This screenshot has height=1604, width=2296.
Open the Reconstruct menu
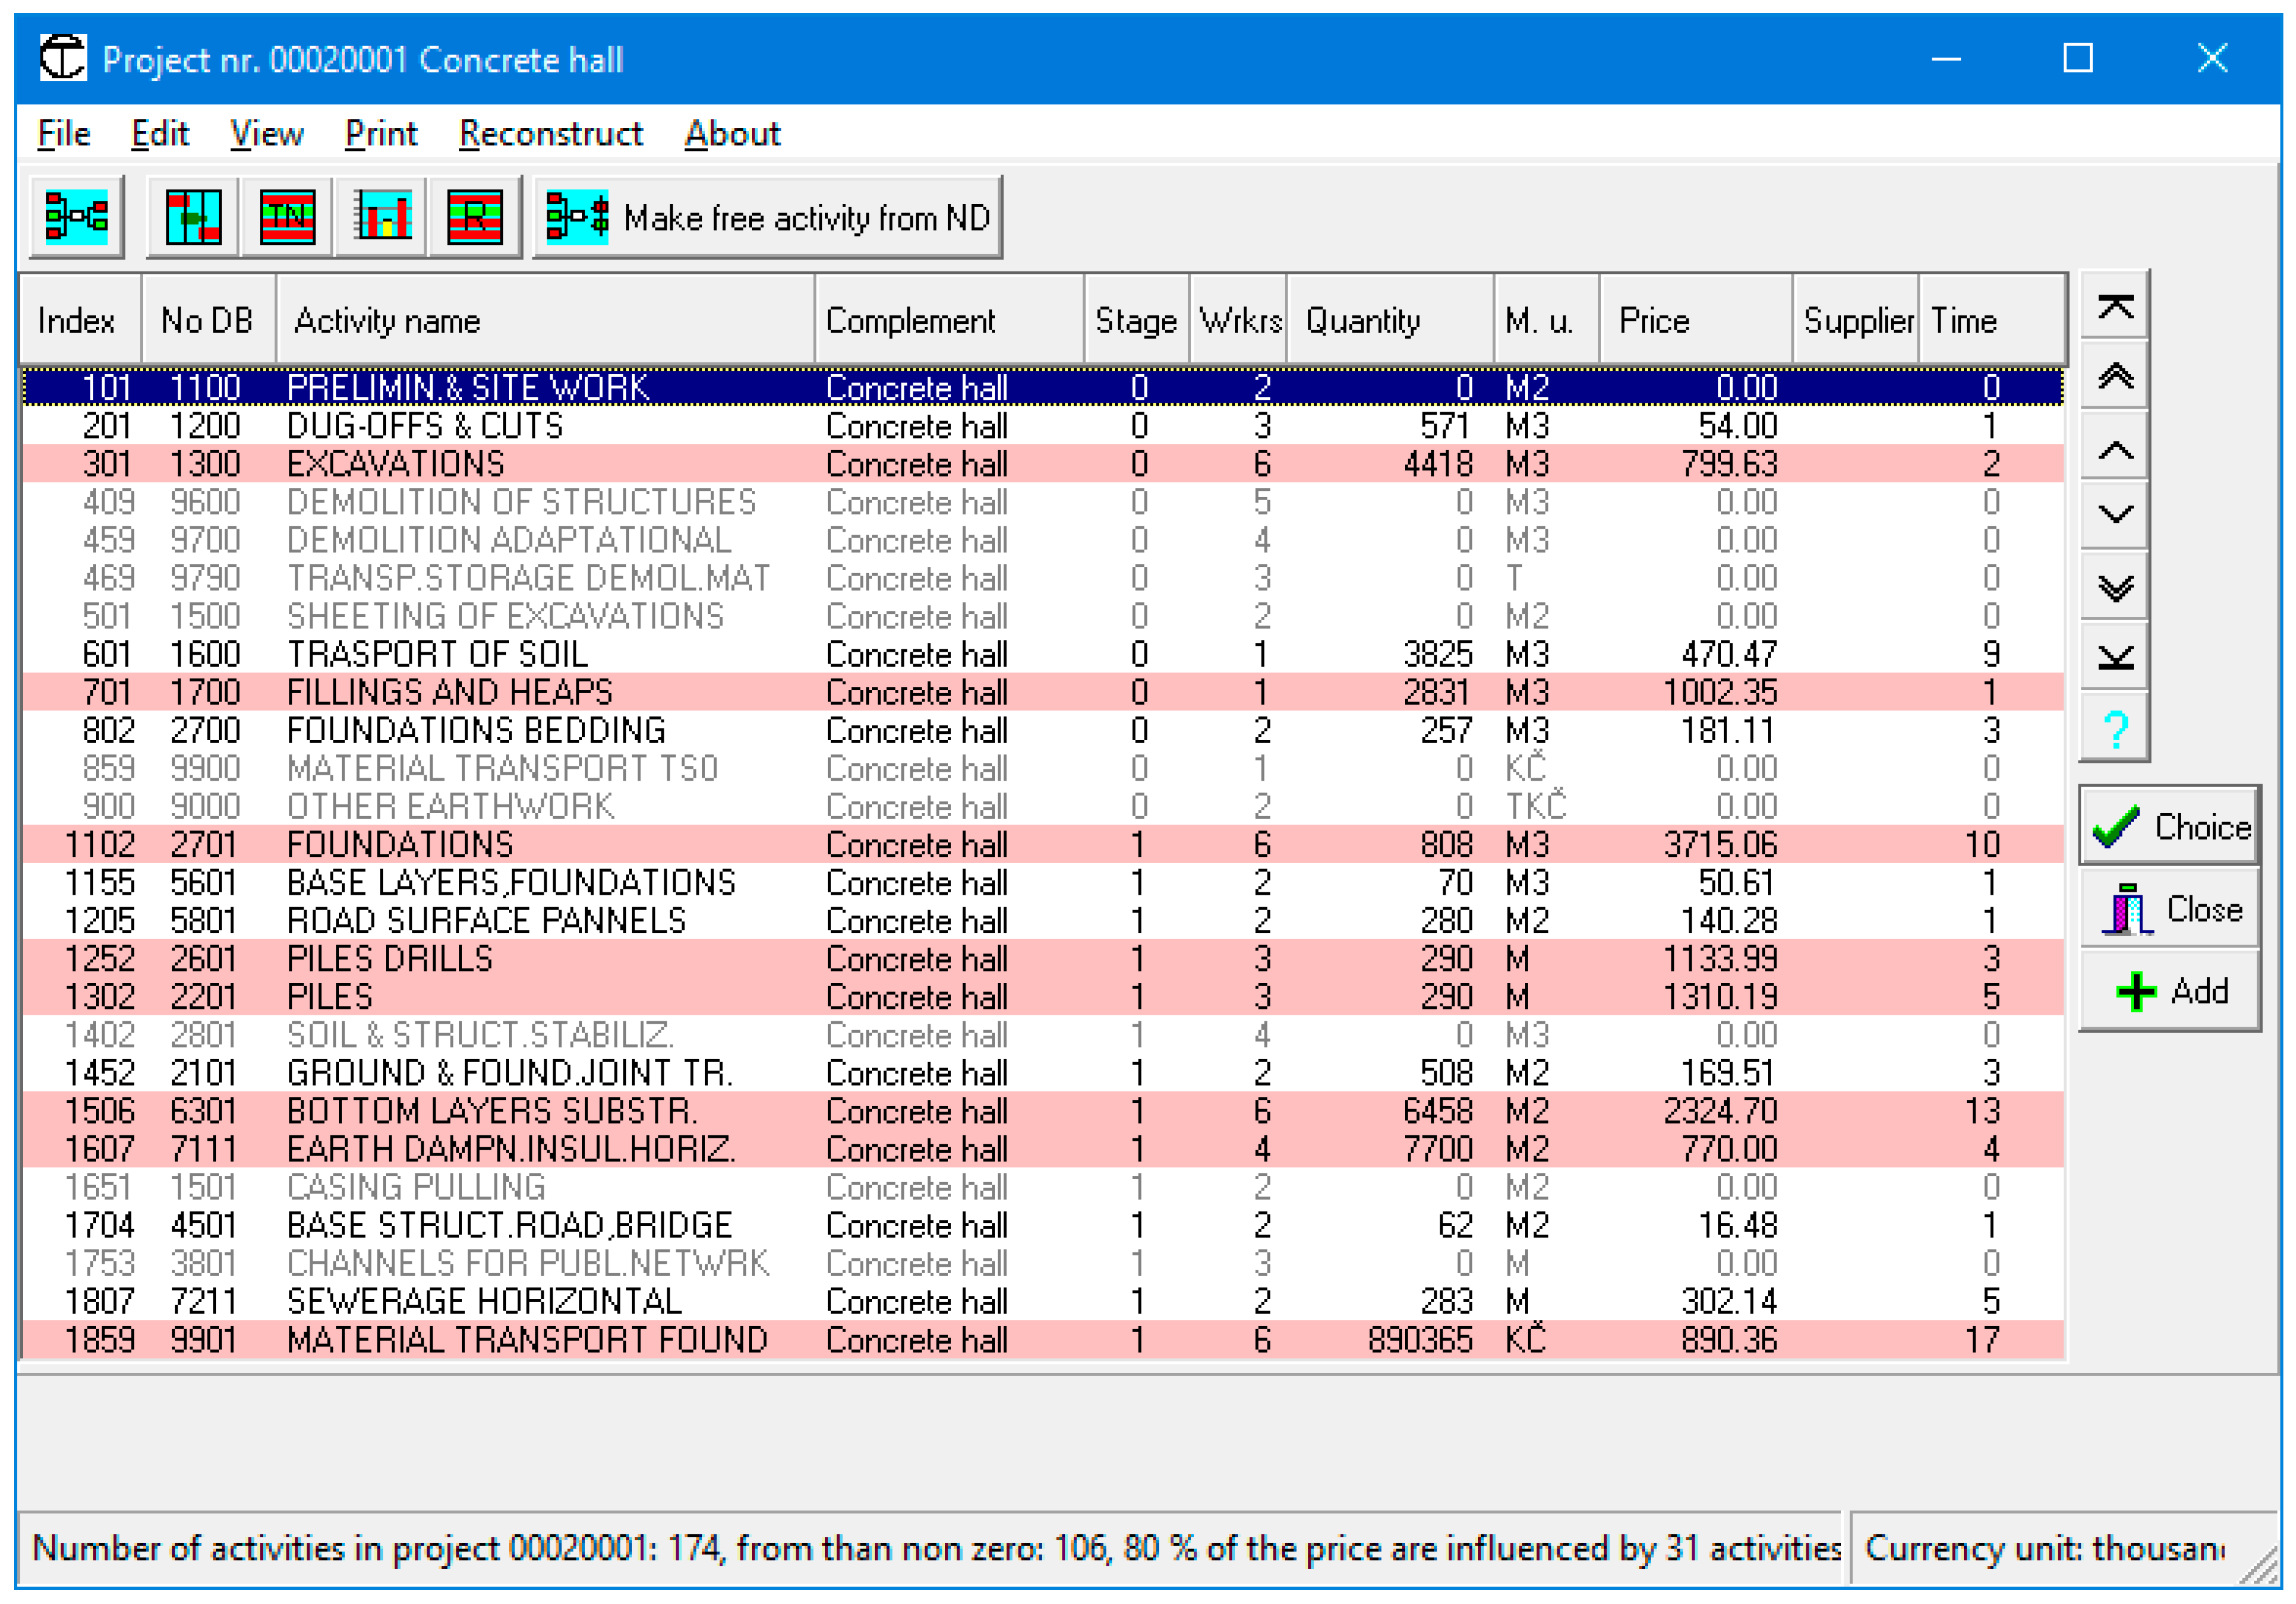pyautogui.click(x=550, y=133)
